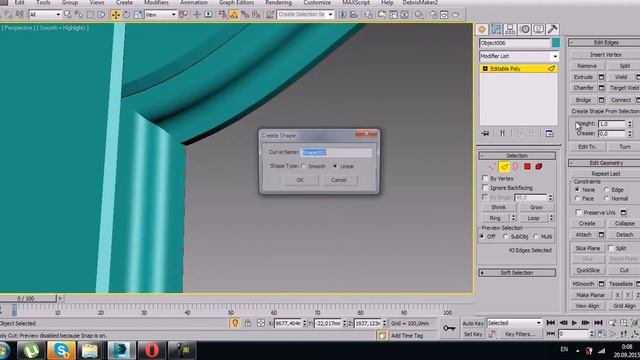The height and width of the screenshot is (360, 640).
Task: Enable the Preserve UVs checkbox
Action: click(578, 213)
